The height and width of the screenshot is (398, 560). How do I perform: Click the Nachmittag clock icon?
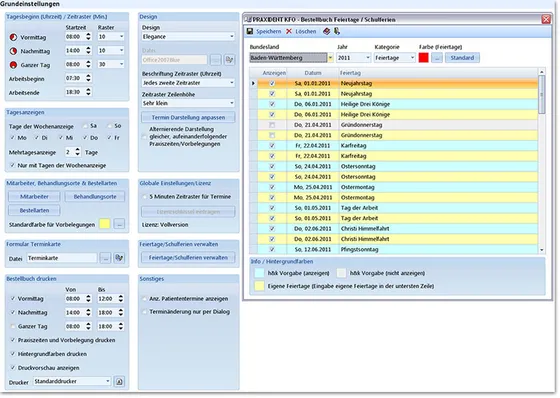13,51
